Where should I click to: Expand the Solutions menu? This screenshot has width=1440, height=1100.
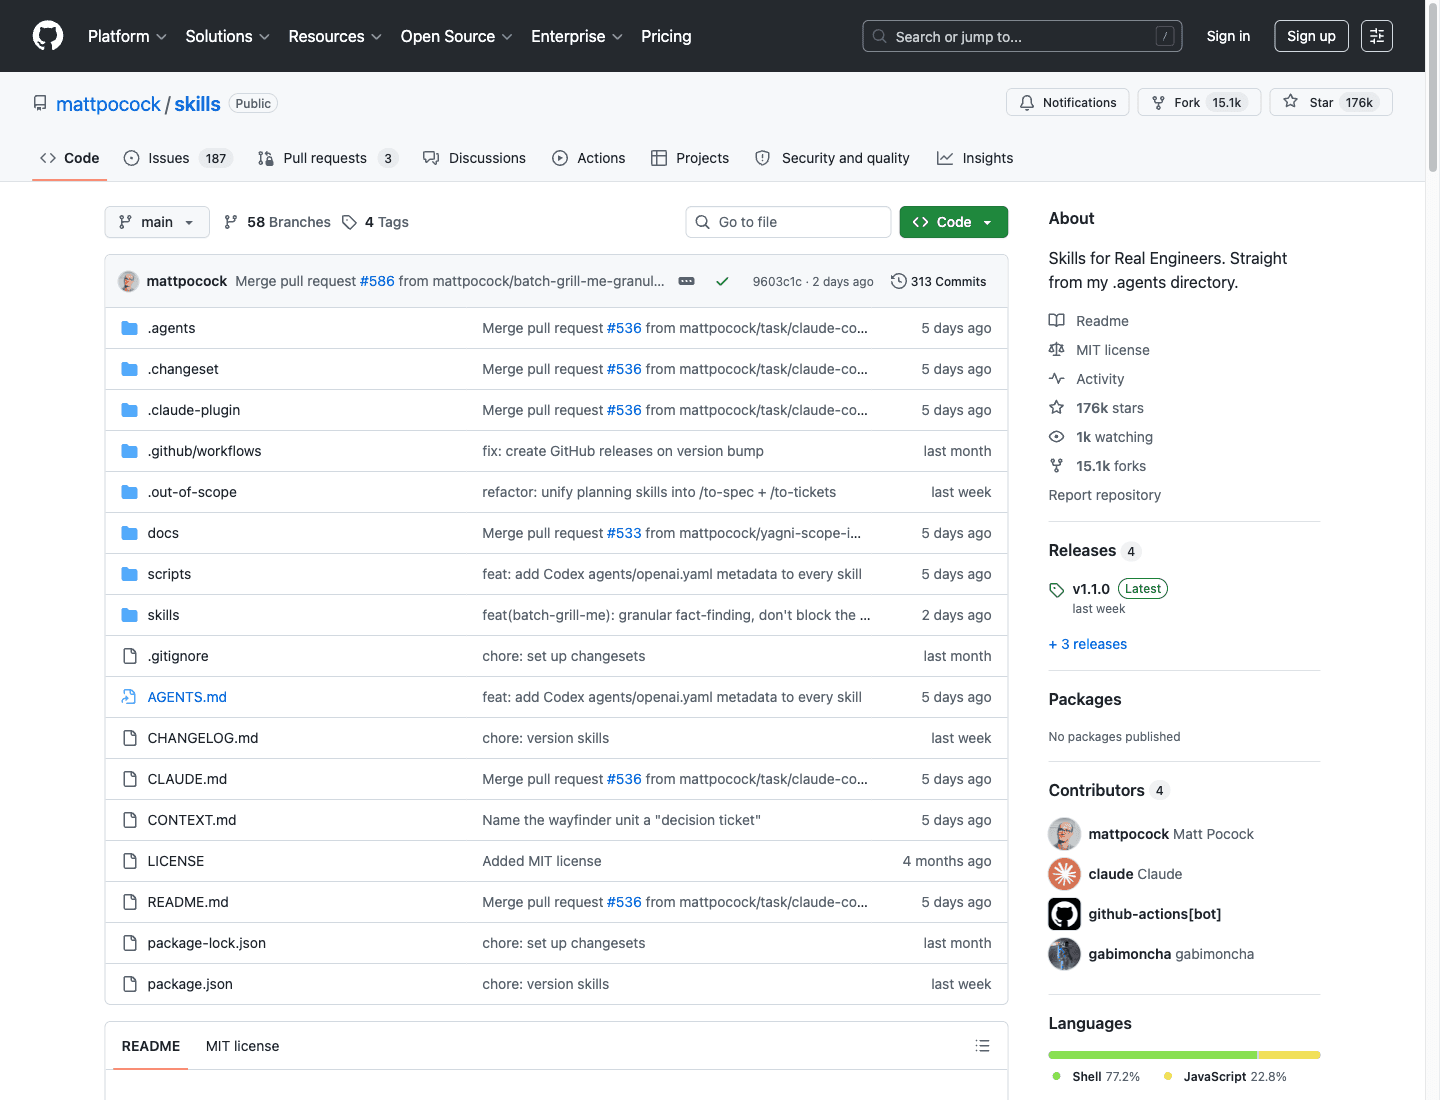coord(228,36)
